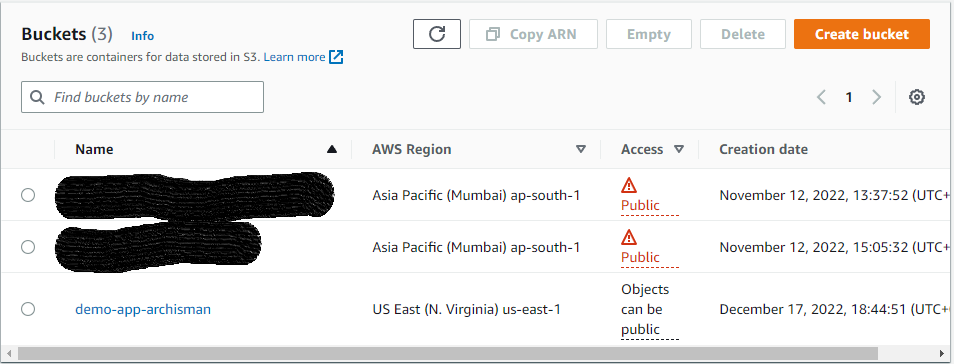
Task: Click warning triangle on second Public bucket
Action: 628,237
